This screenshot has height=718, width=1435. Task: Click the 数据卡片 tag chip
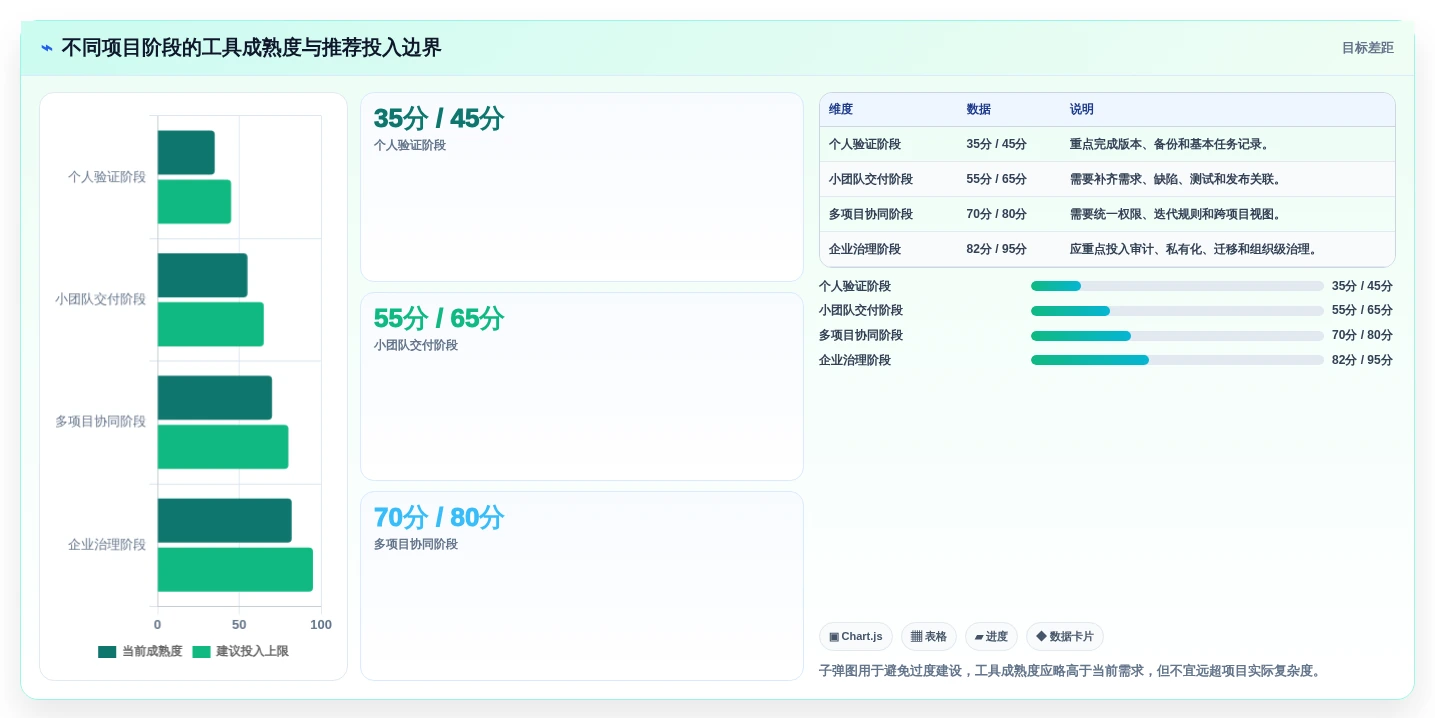pos(1065,637)
